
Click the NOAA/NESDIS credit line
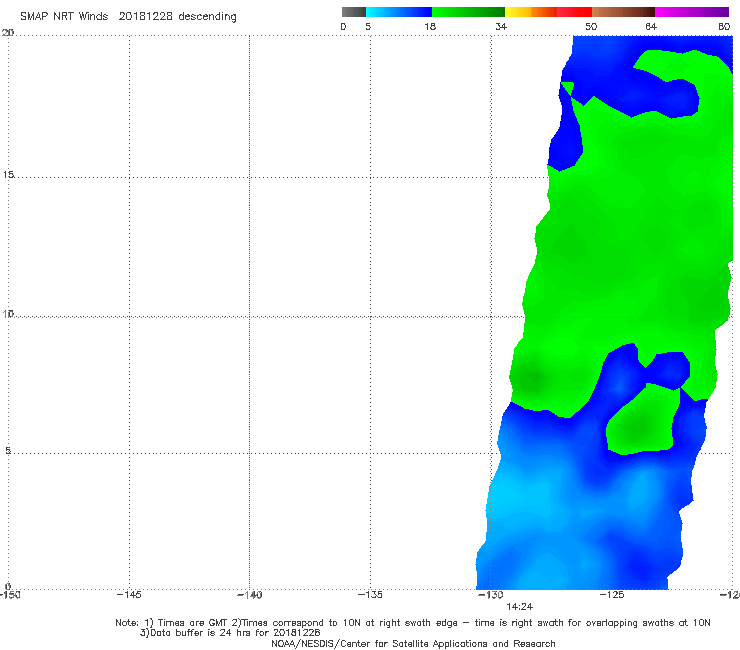pos(413,643)
